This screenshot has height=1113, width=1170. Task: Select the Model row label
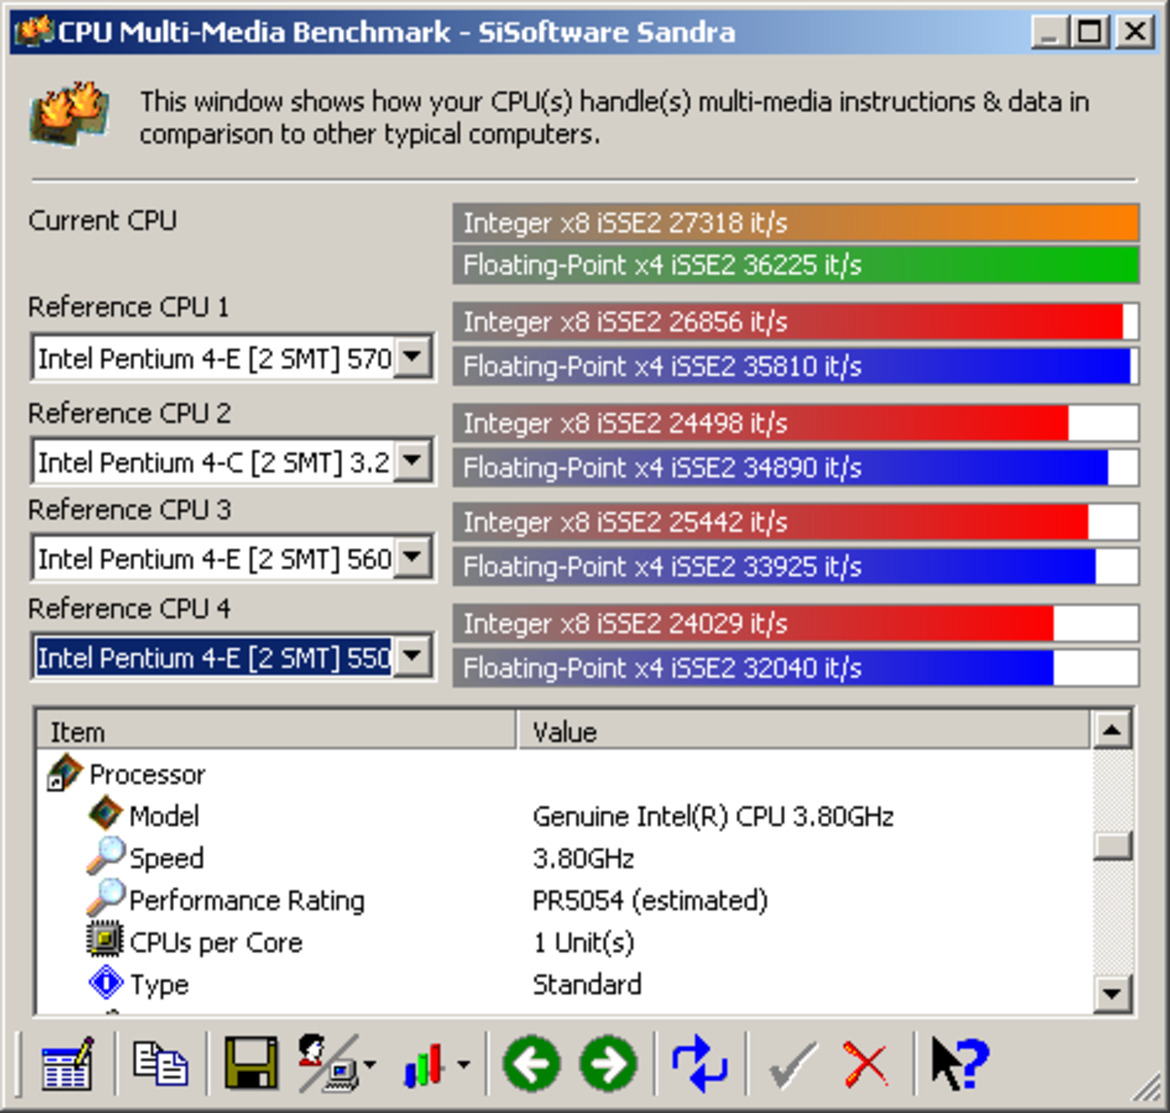point(164,816)
